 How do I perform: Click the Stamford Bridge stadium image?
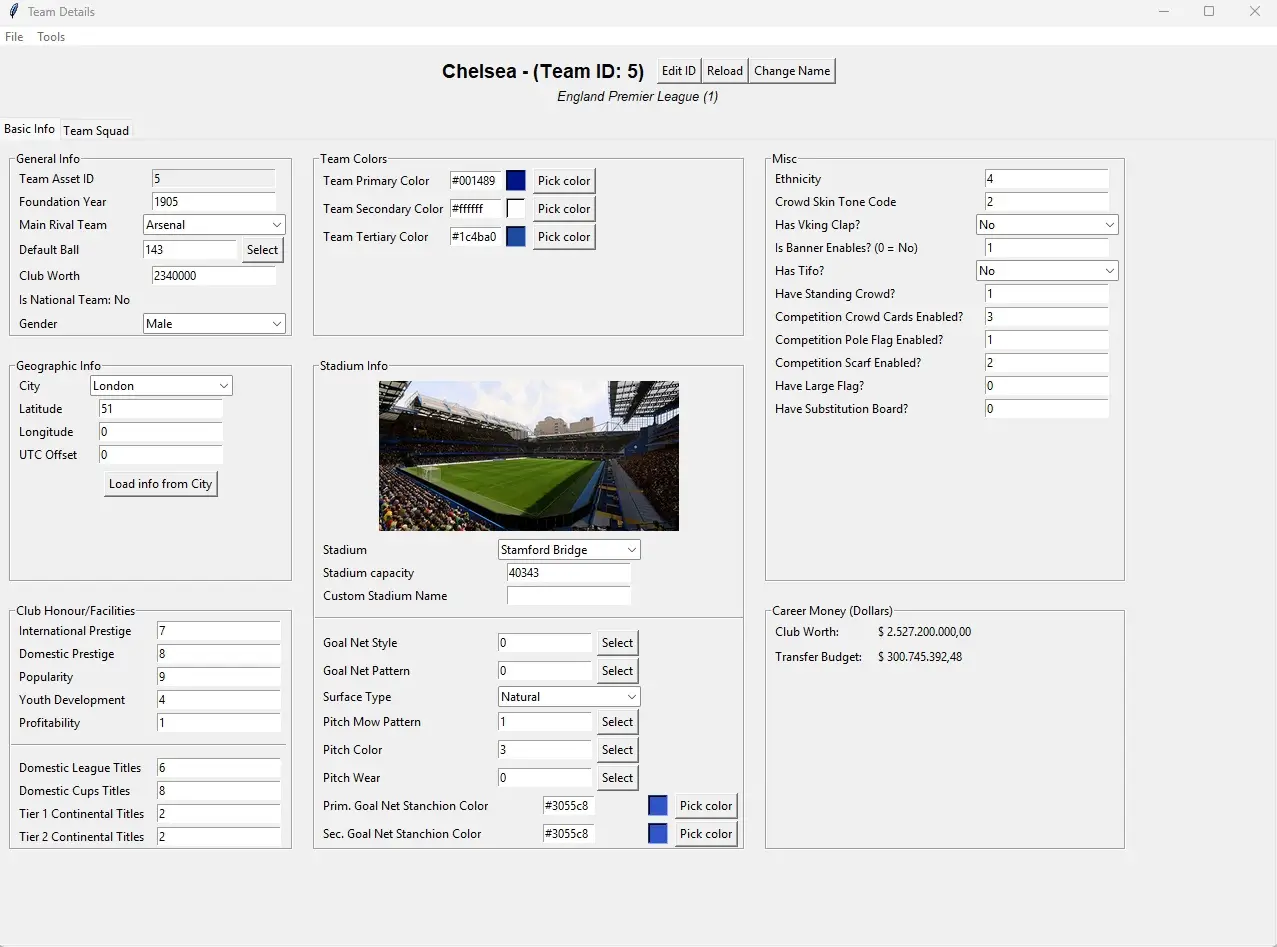tap(529, 456)
